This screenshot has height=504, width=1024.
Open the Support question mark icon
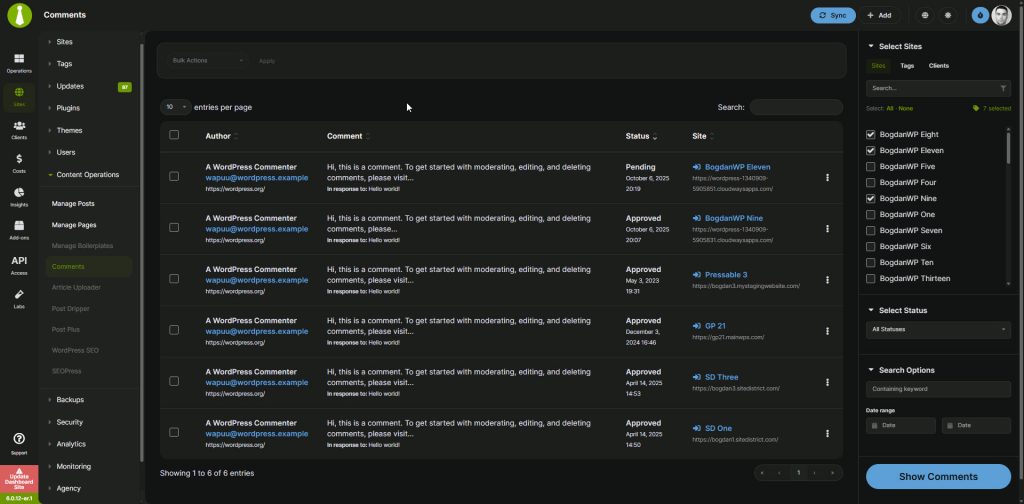(19, 439)
